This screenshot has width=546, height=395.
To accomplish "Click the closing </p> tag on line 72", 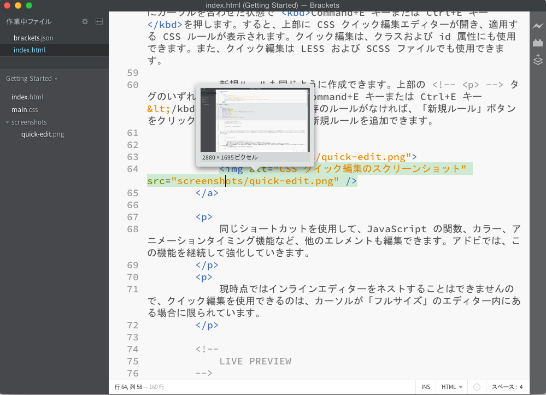I will tap(207, 326).
